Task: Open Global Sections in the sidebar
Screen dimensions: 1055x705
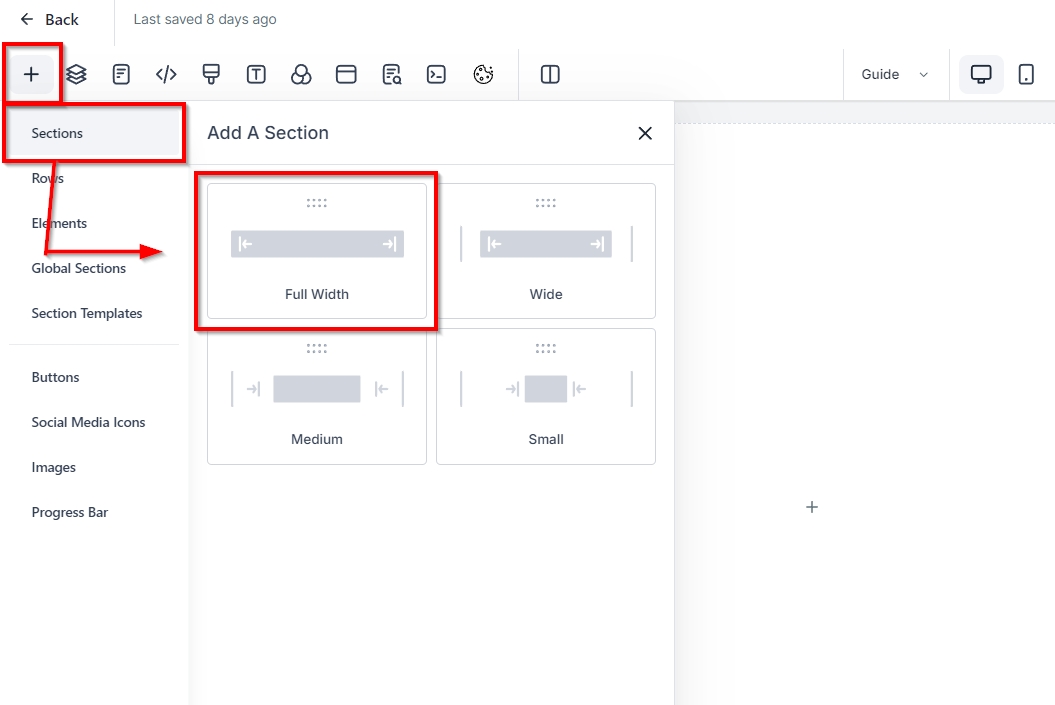Action: coord(79,268)
